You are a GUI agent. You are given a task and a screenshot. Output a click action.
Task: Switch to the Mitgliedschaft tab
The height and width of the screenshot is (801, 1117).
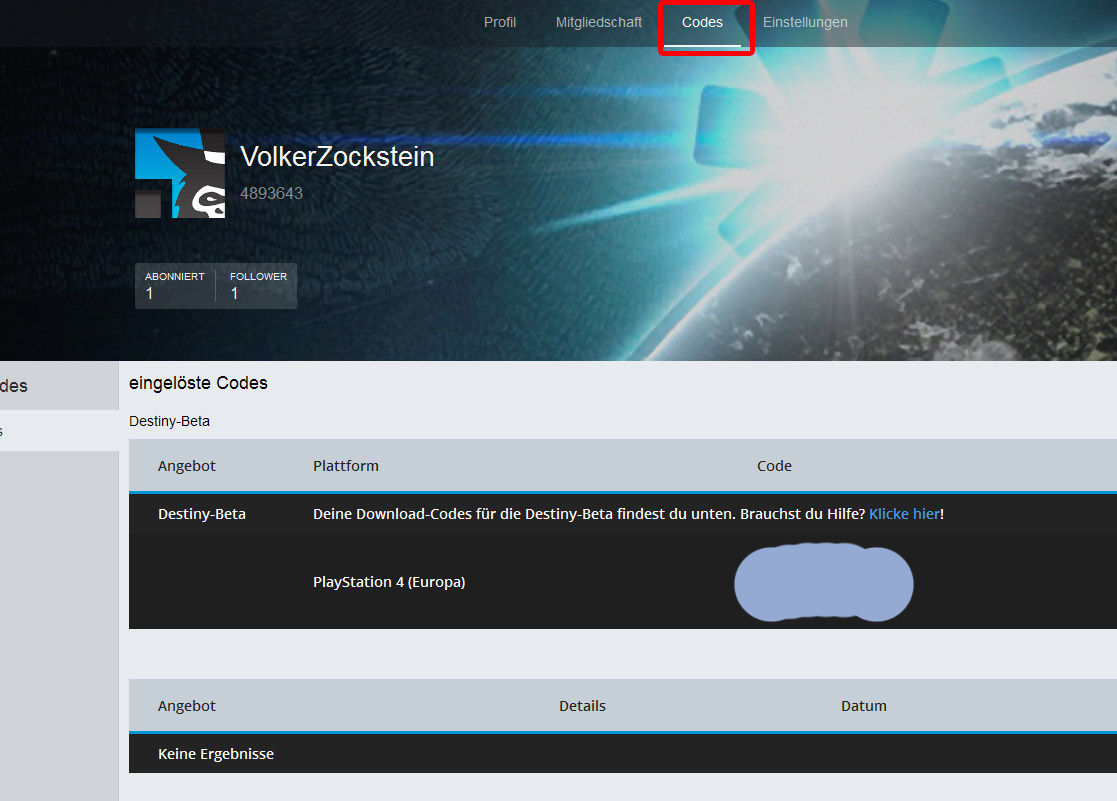(598, 22)
